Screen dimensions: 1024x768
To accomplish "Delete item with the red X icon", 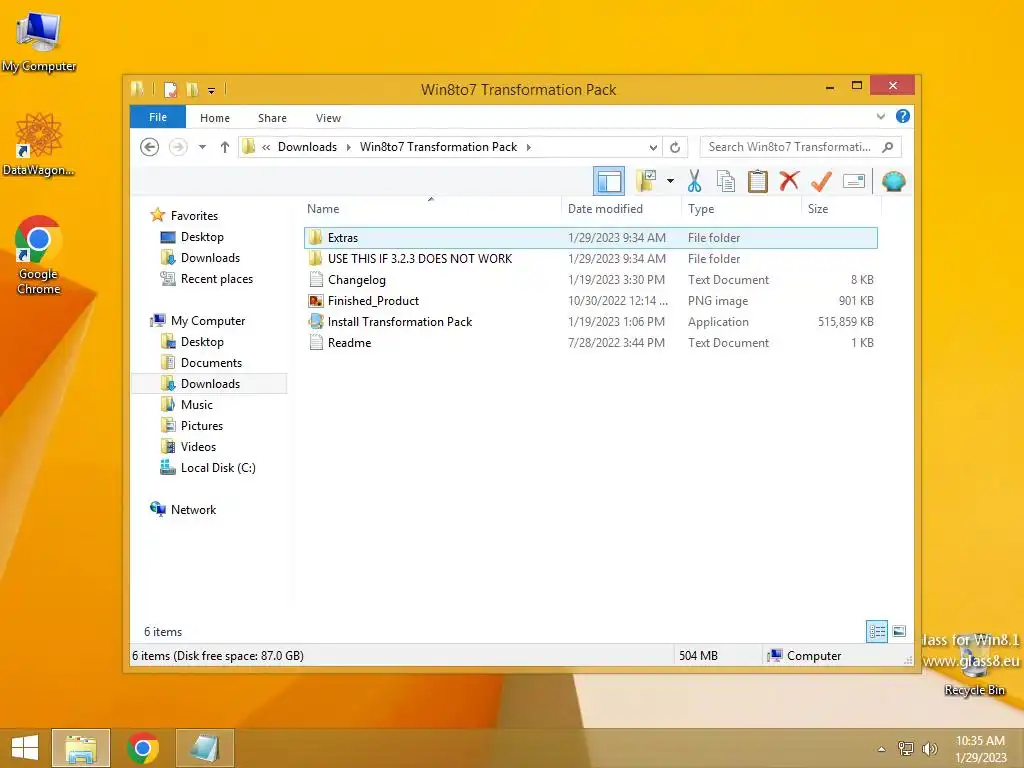I will click(x=789, y=181).
